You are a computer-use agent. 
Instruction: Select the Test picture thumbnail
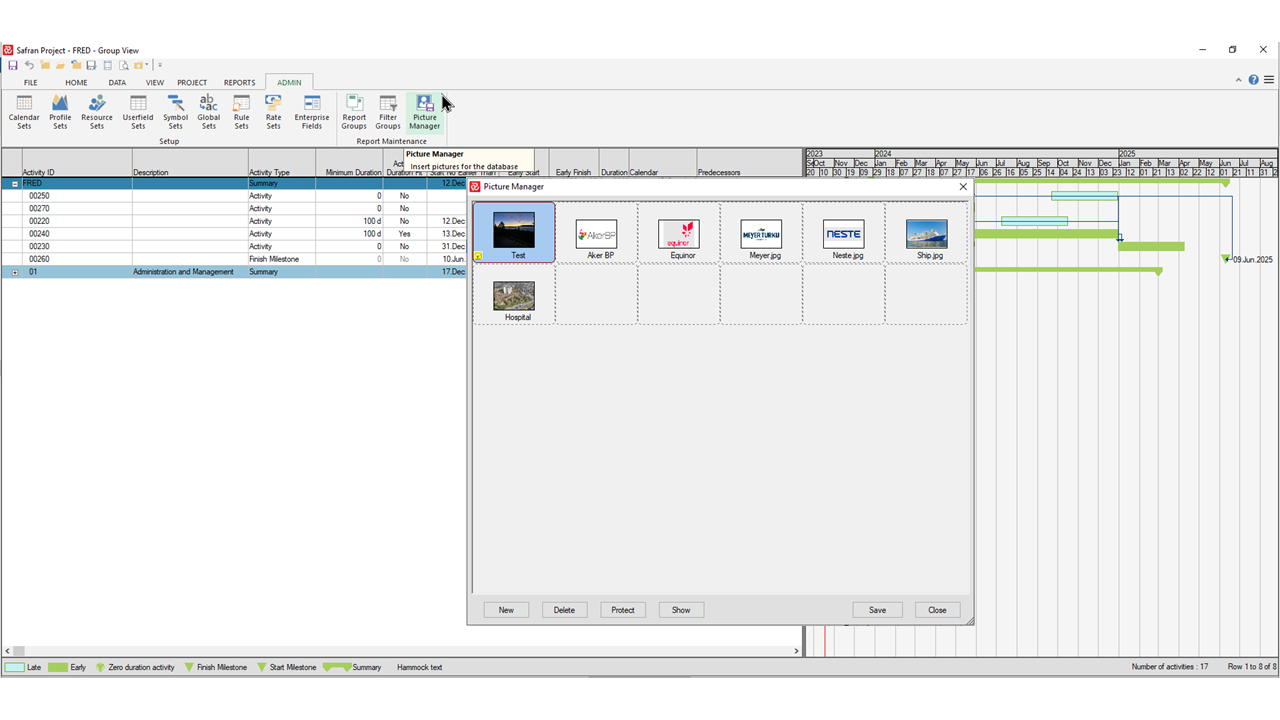514,233
